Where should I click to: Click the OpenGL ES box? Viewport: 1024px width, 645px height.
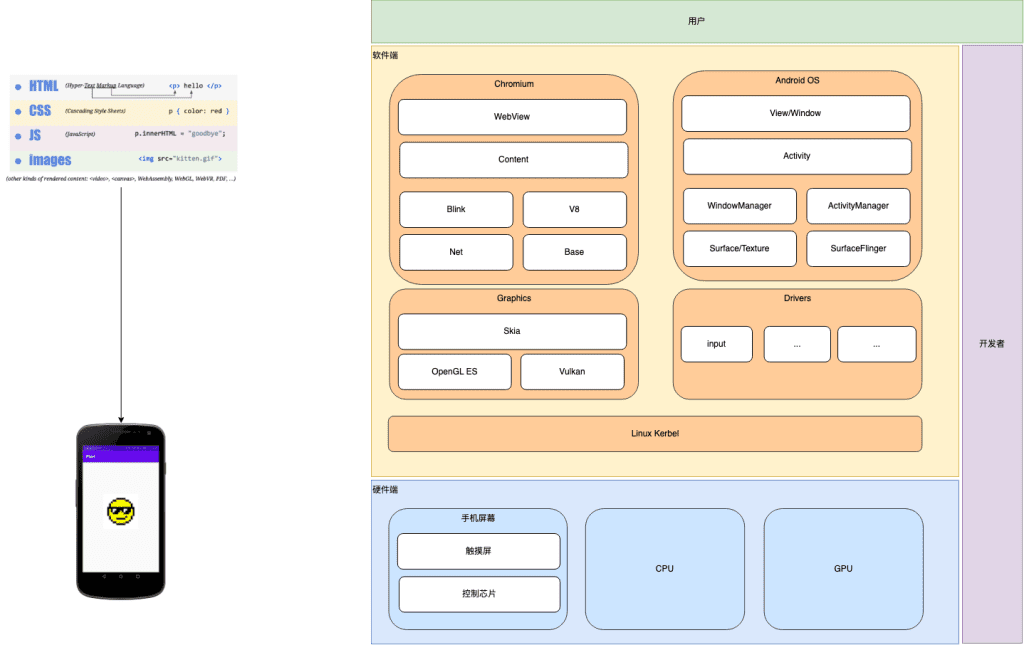[x=454, y=372]
